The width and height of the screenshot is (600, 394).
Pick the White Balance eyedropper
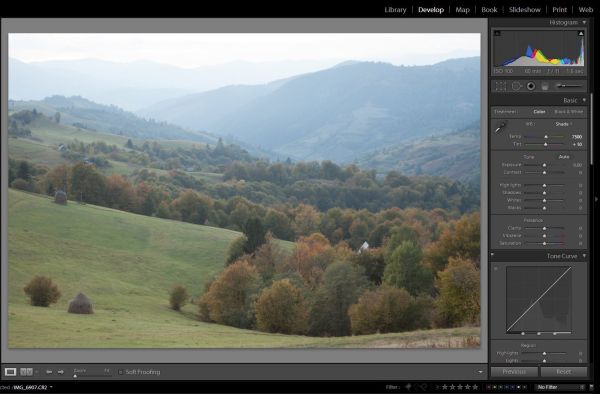[x=501, y=127]
